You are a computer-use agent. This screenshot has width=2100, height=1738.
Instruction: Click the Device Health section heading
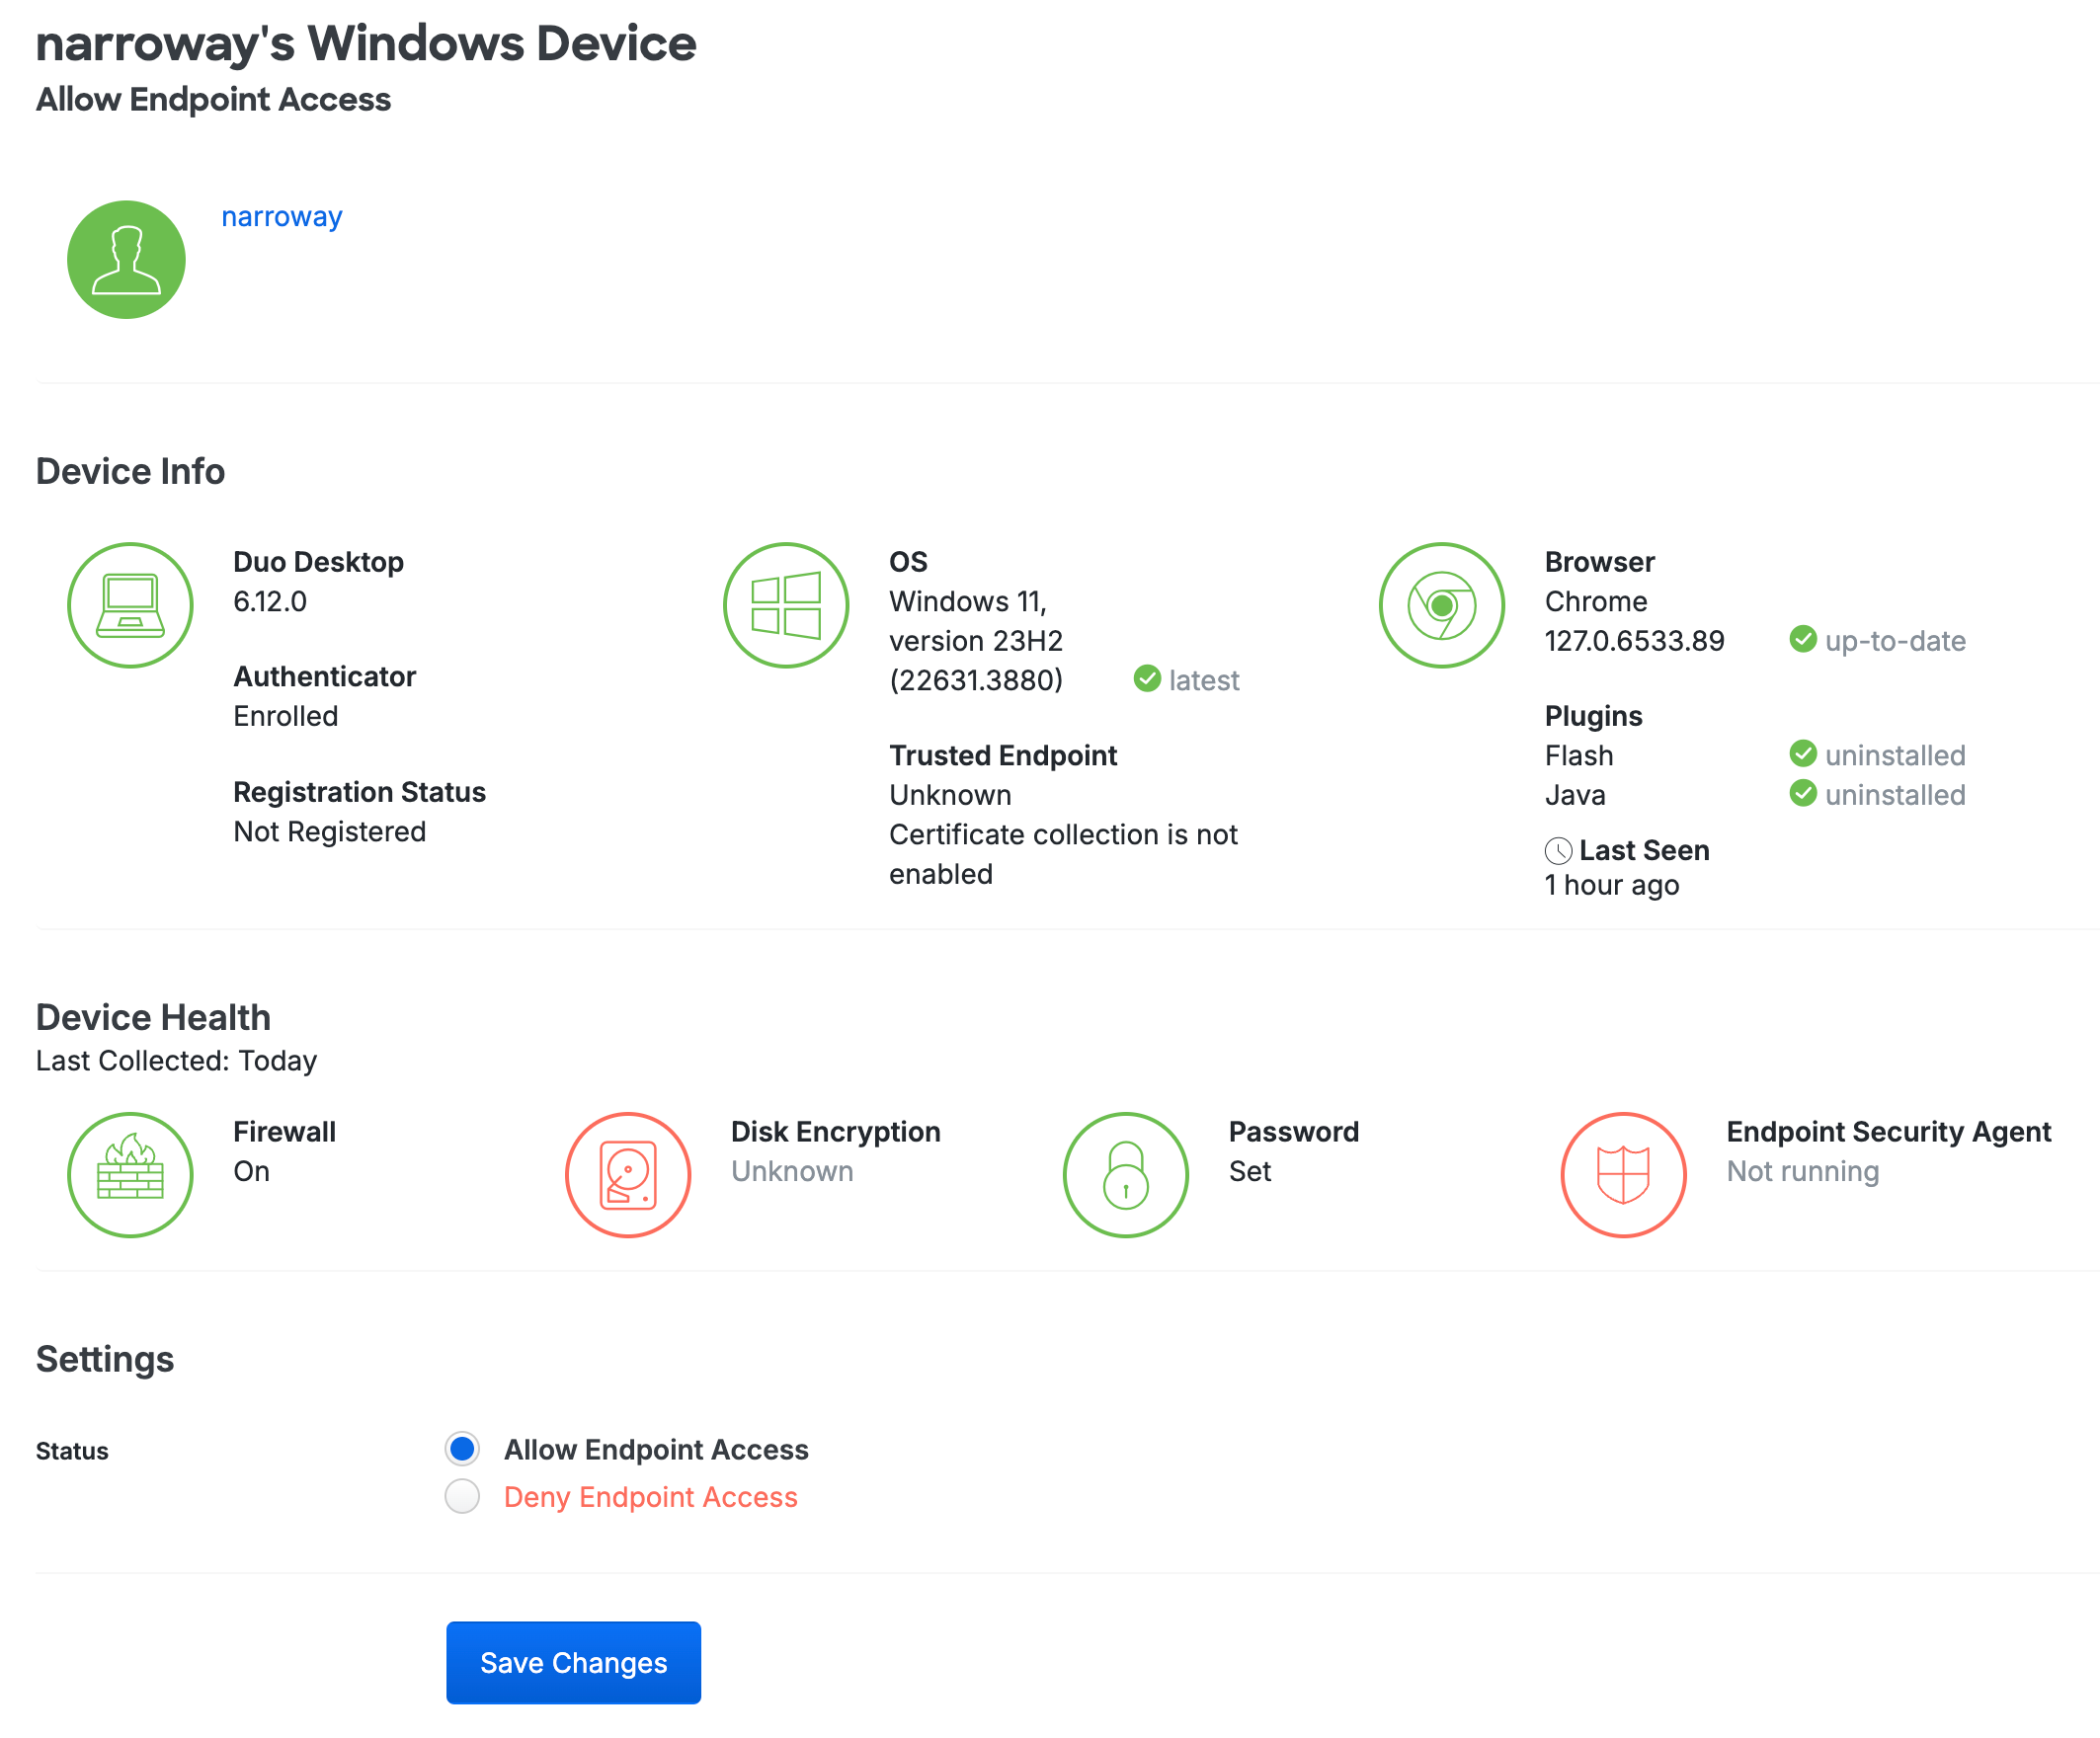click(153, 1017)
